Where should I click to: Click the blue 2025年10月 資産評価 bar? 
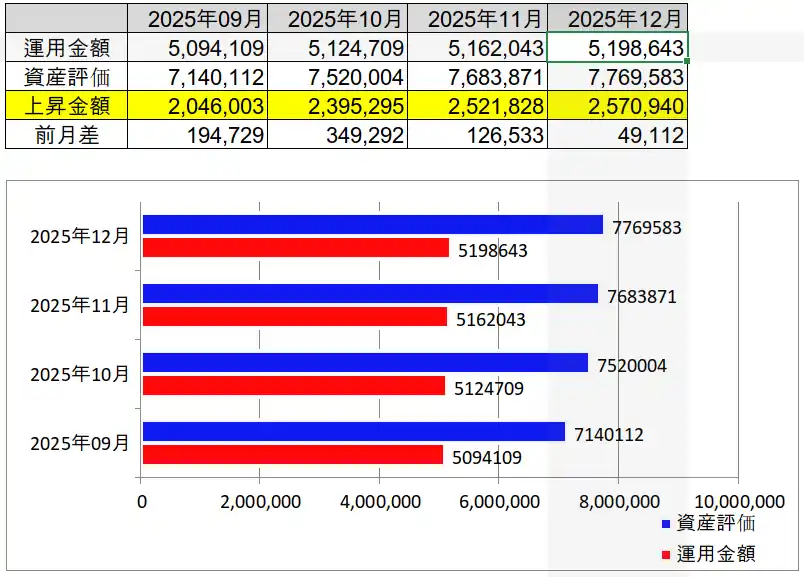click(x=365, y=363)
